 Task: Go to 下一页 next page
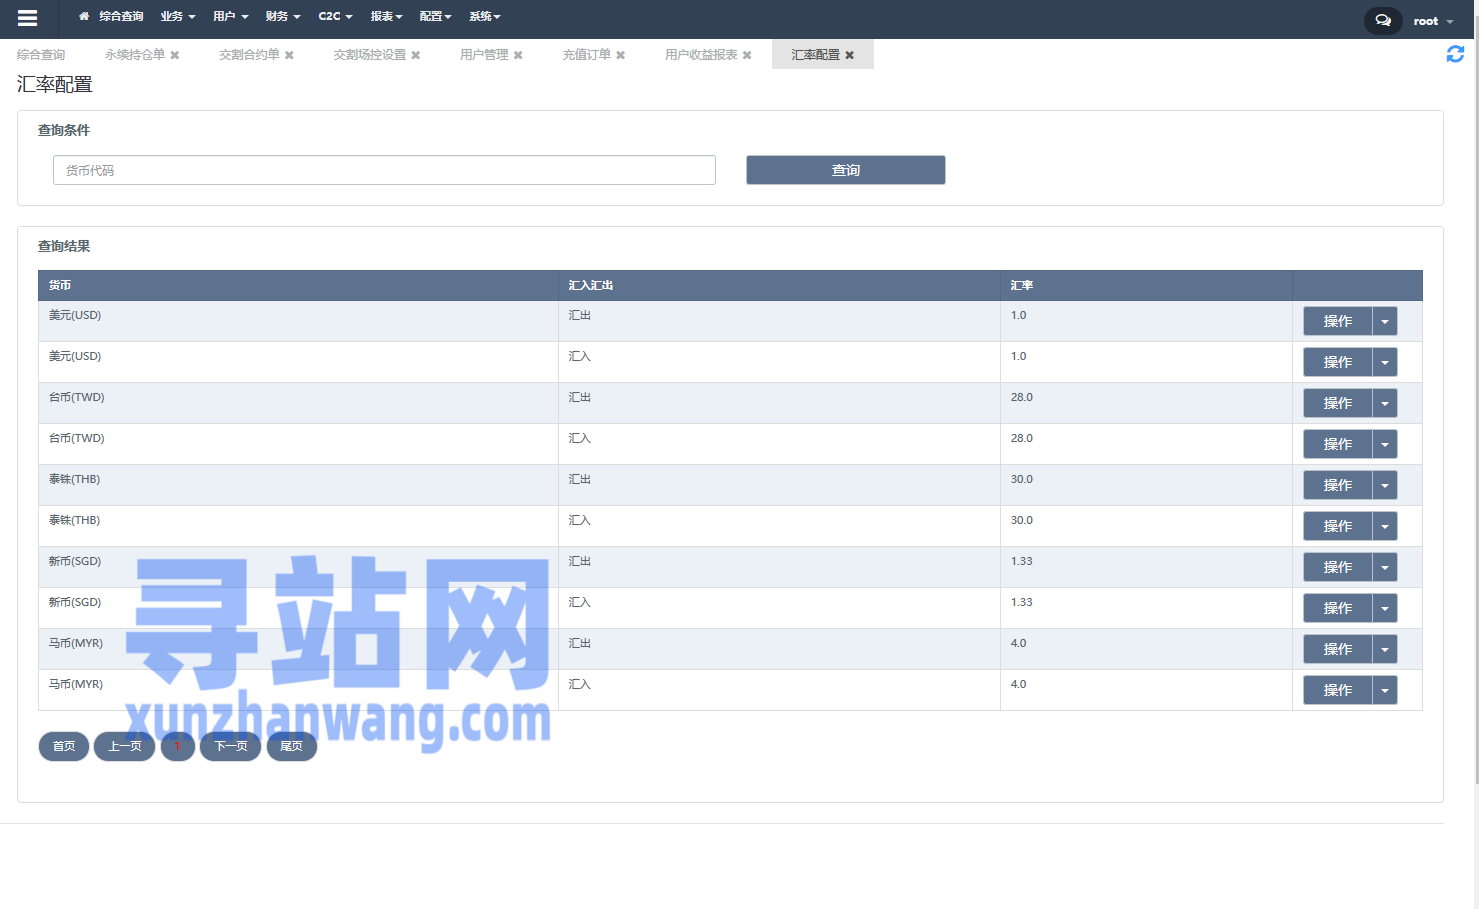point(231,746)
